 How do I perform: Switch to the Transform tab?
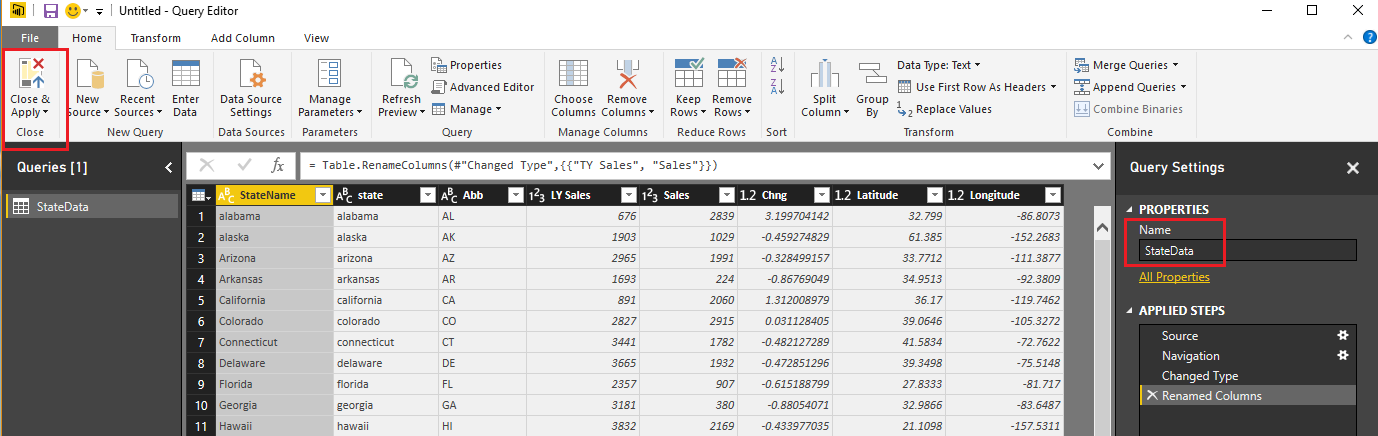155,38
